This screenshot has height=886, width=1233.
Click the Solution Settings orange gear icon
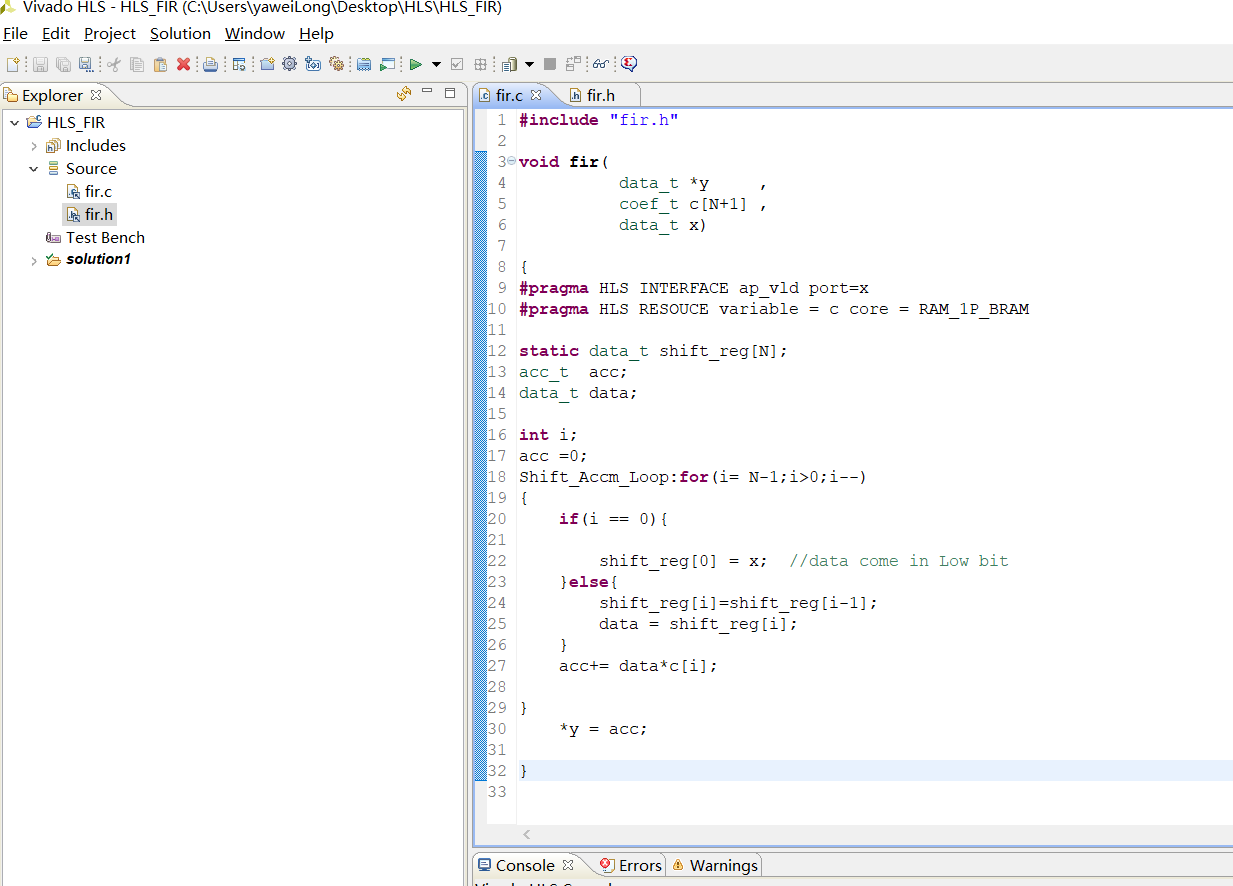[x=337, y=64]
